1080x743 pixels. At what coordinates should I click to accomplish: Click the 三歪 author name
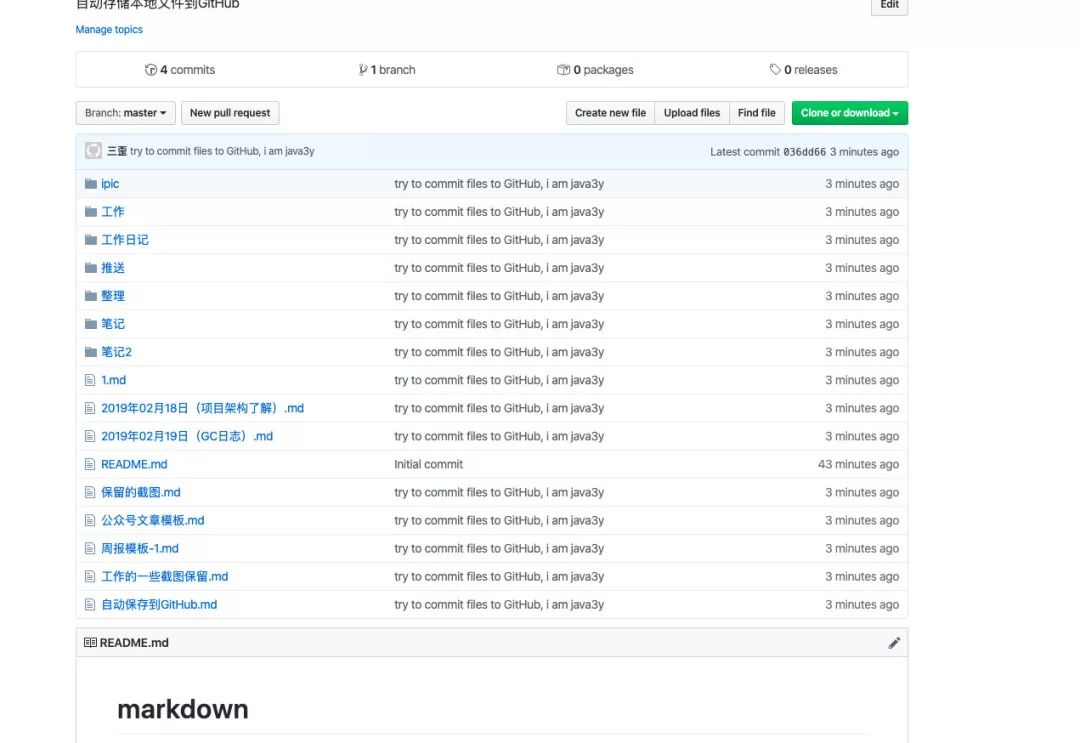(x=117, y=151)
